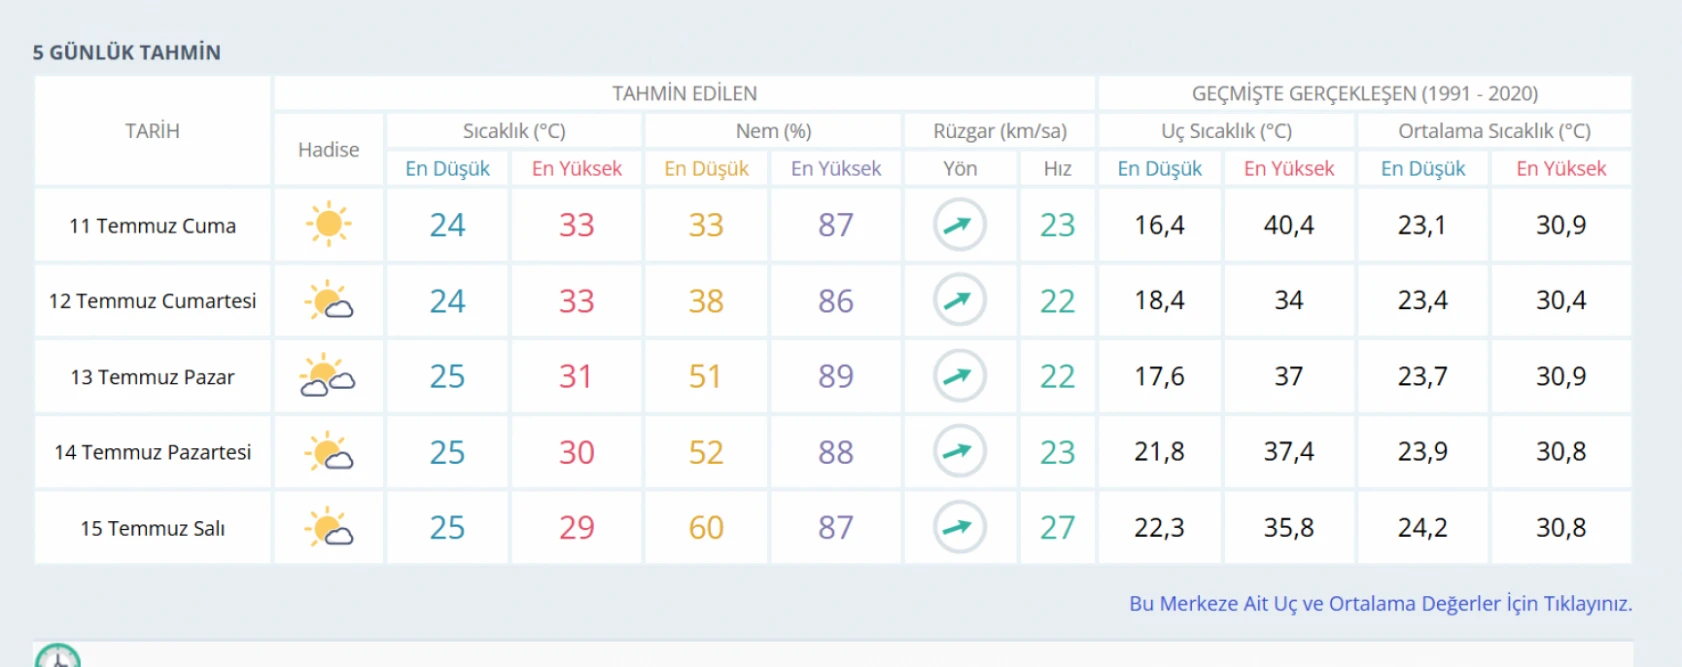This screenshot has height=667, width=1682.
Task: Select the 12 Temmuz Cumartesi date cell
Action: (x=152, y=301)
